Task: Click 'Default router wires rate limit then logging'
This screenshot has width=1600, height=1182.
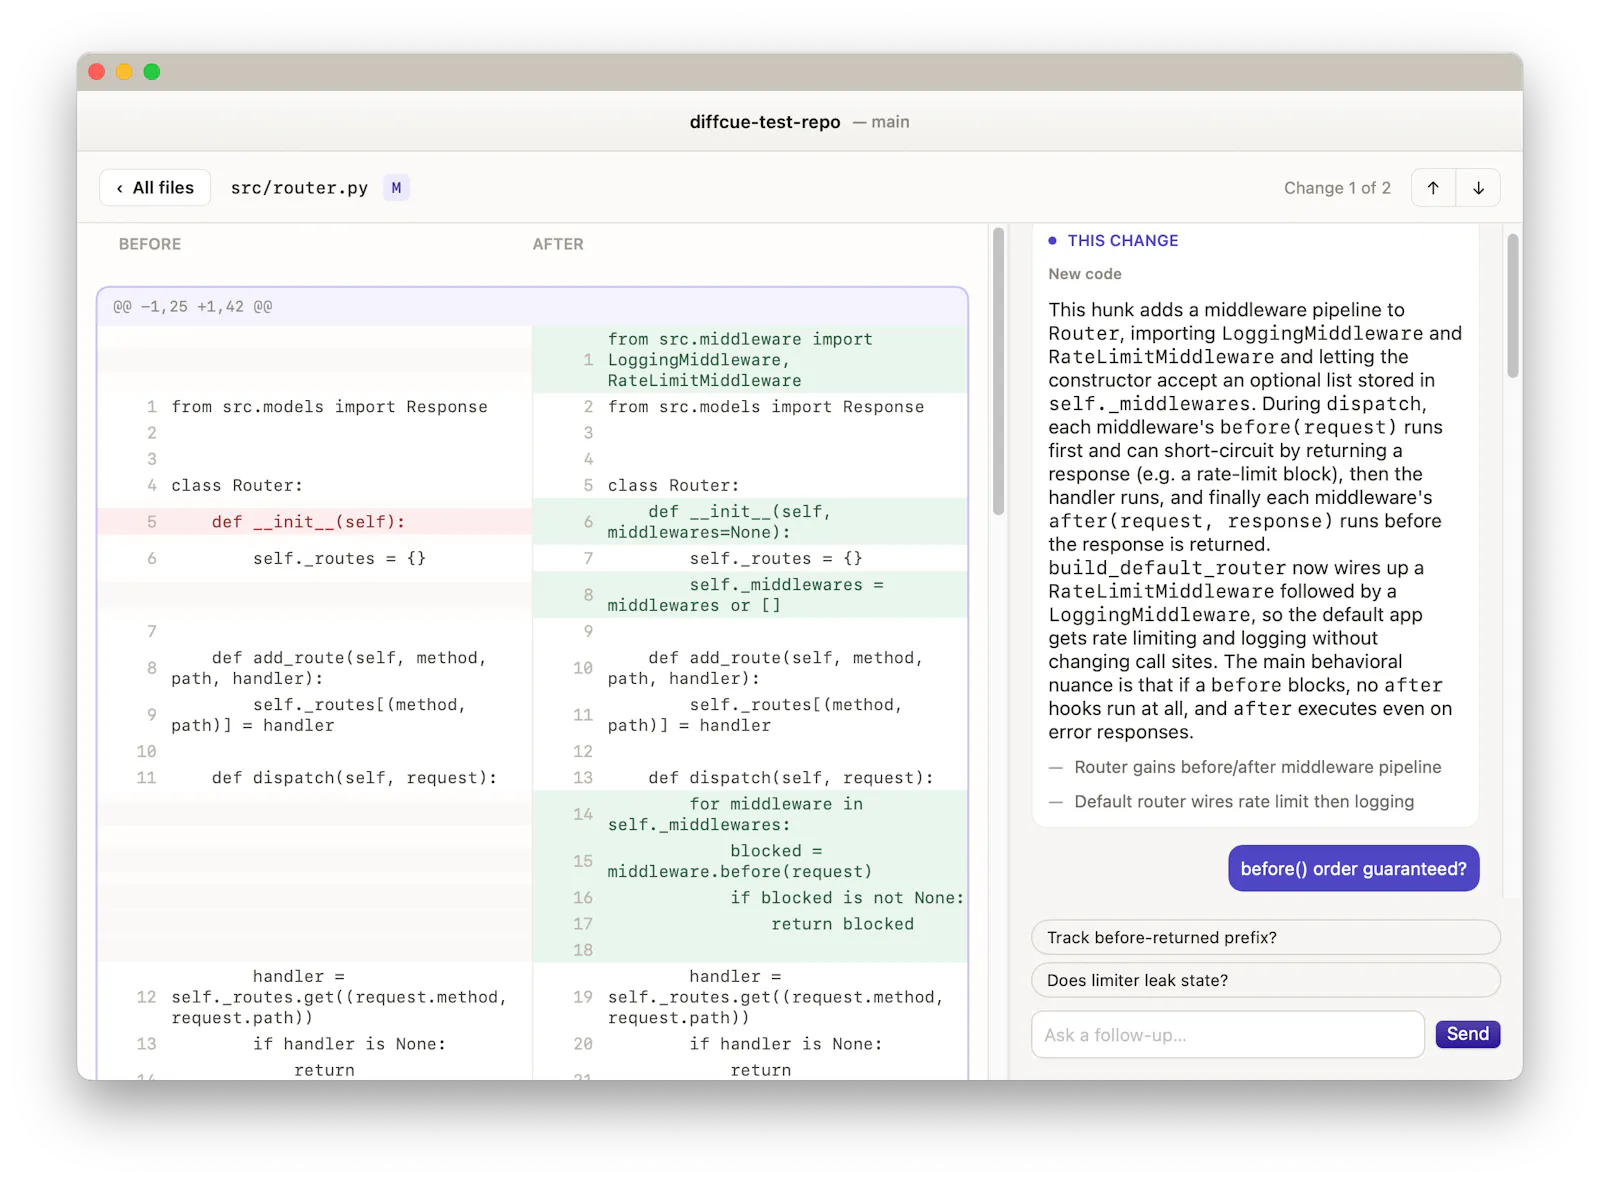Action: click(x=1244, y=801)
